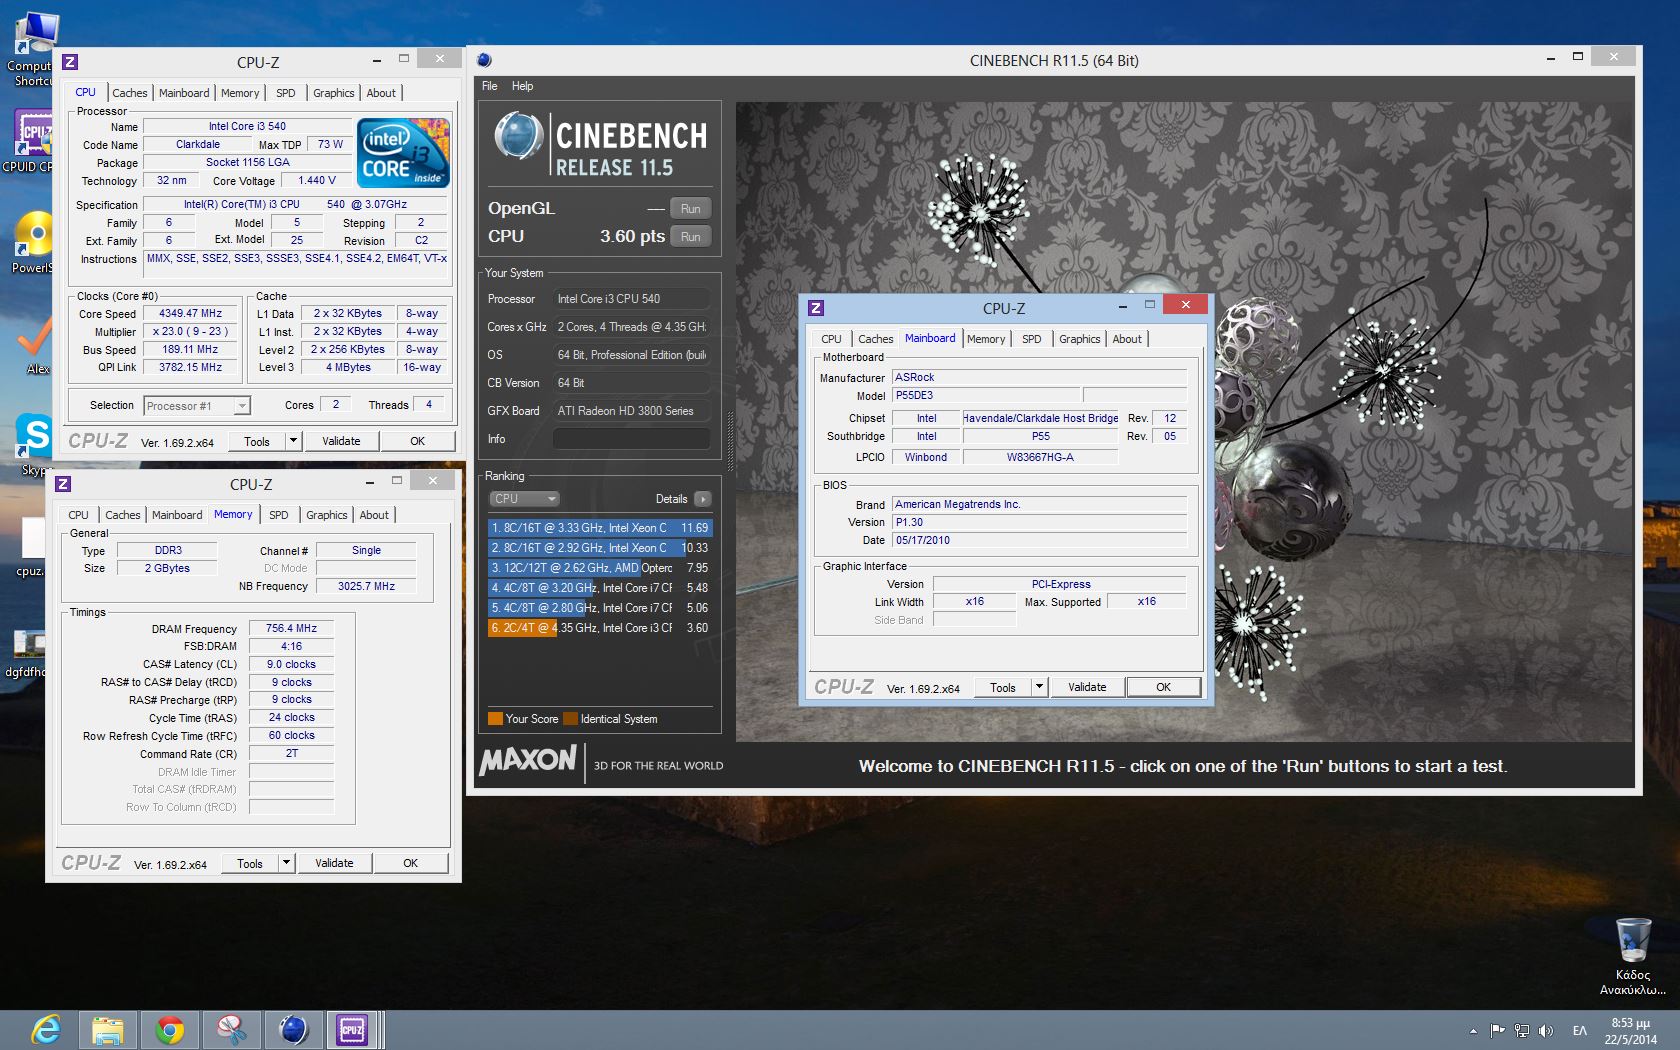The height and width of the screenshot is (1050, 1680).
Task: Click the Details label in Ranking panel
Action: (x=671, y=499)
